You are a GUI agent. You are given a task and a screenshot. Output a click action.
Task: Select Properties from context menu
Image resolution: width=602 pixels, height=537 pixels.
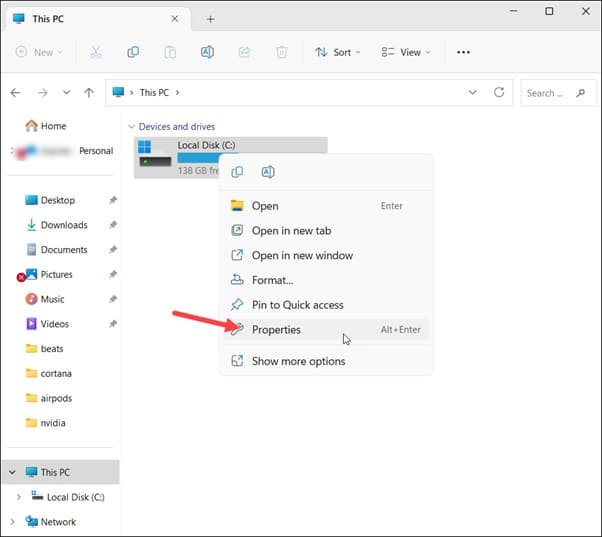(x=326, y=329)
